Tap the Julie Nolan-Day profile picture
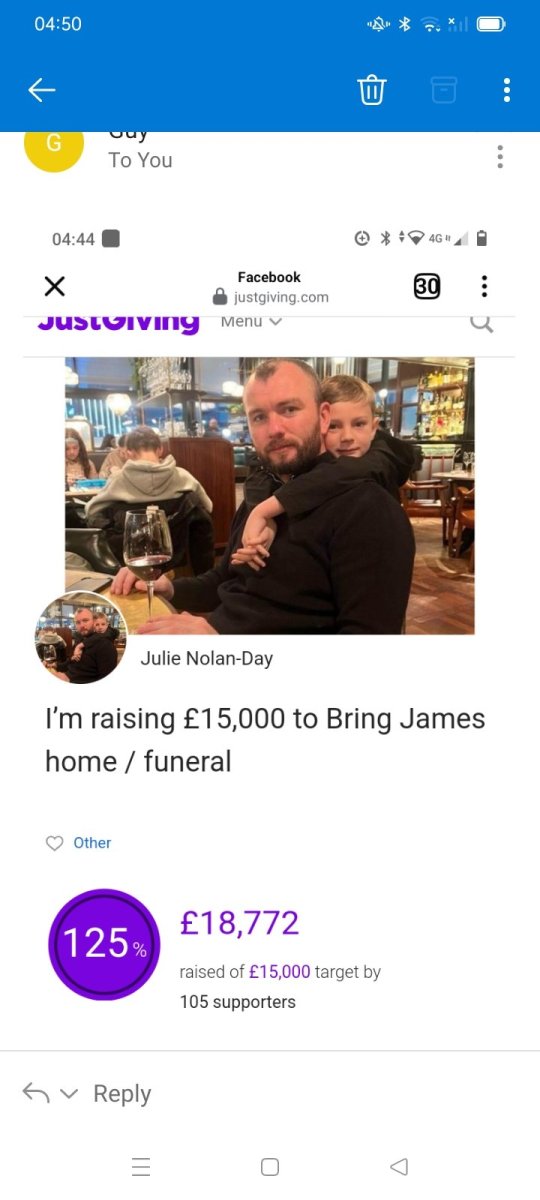540x1200 pixels. click(81, 637)
